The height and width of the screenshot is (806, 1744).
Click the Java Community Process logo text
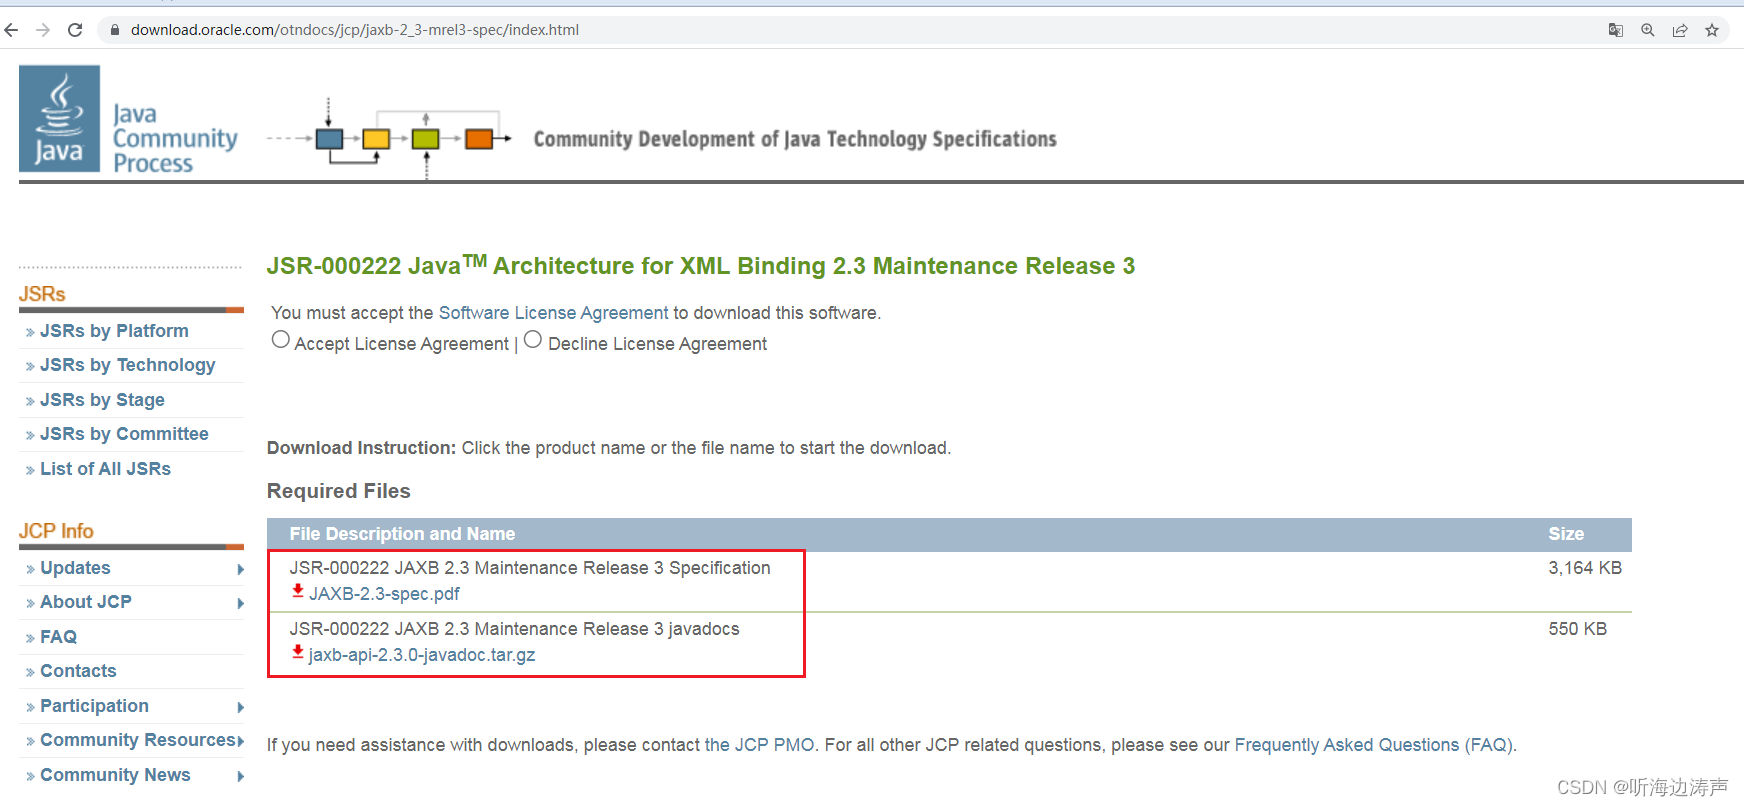(174, 138)
